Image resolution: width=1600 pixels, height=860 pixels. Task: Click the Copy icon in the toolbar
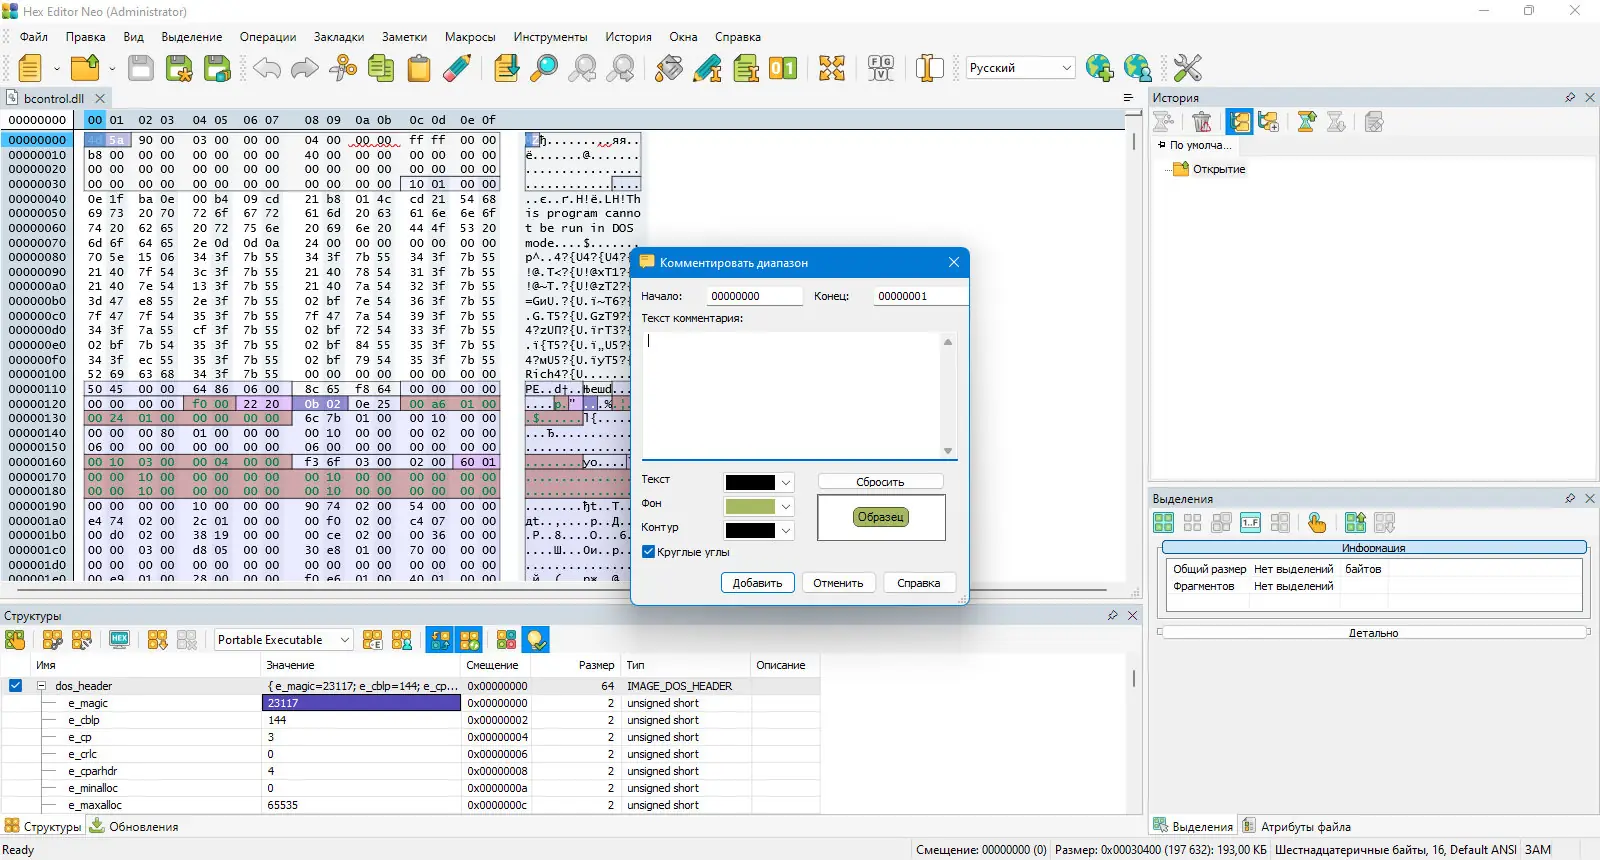[381, 68]
